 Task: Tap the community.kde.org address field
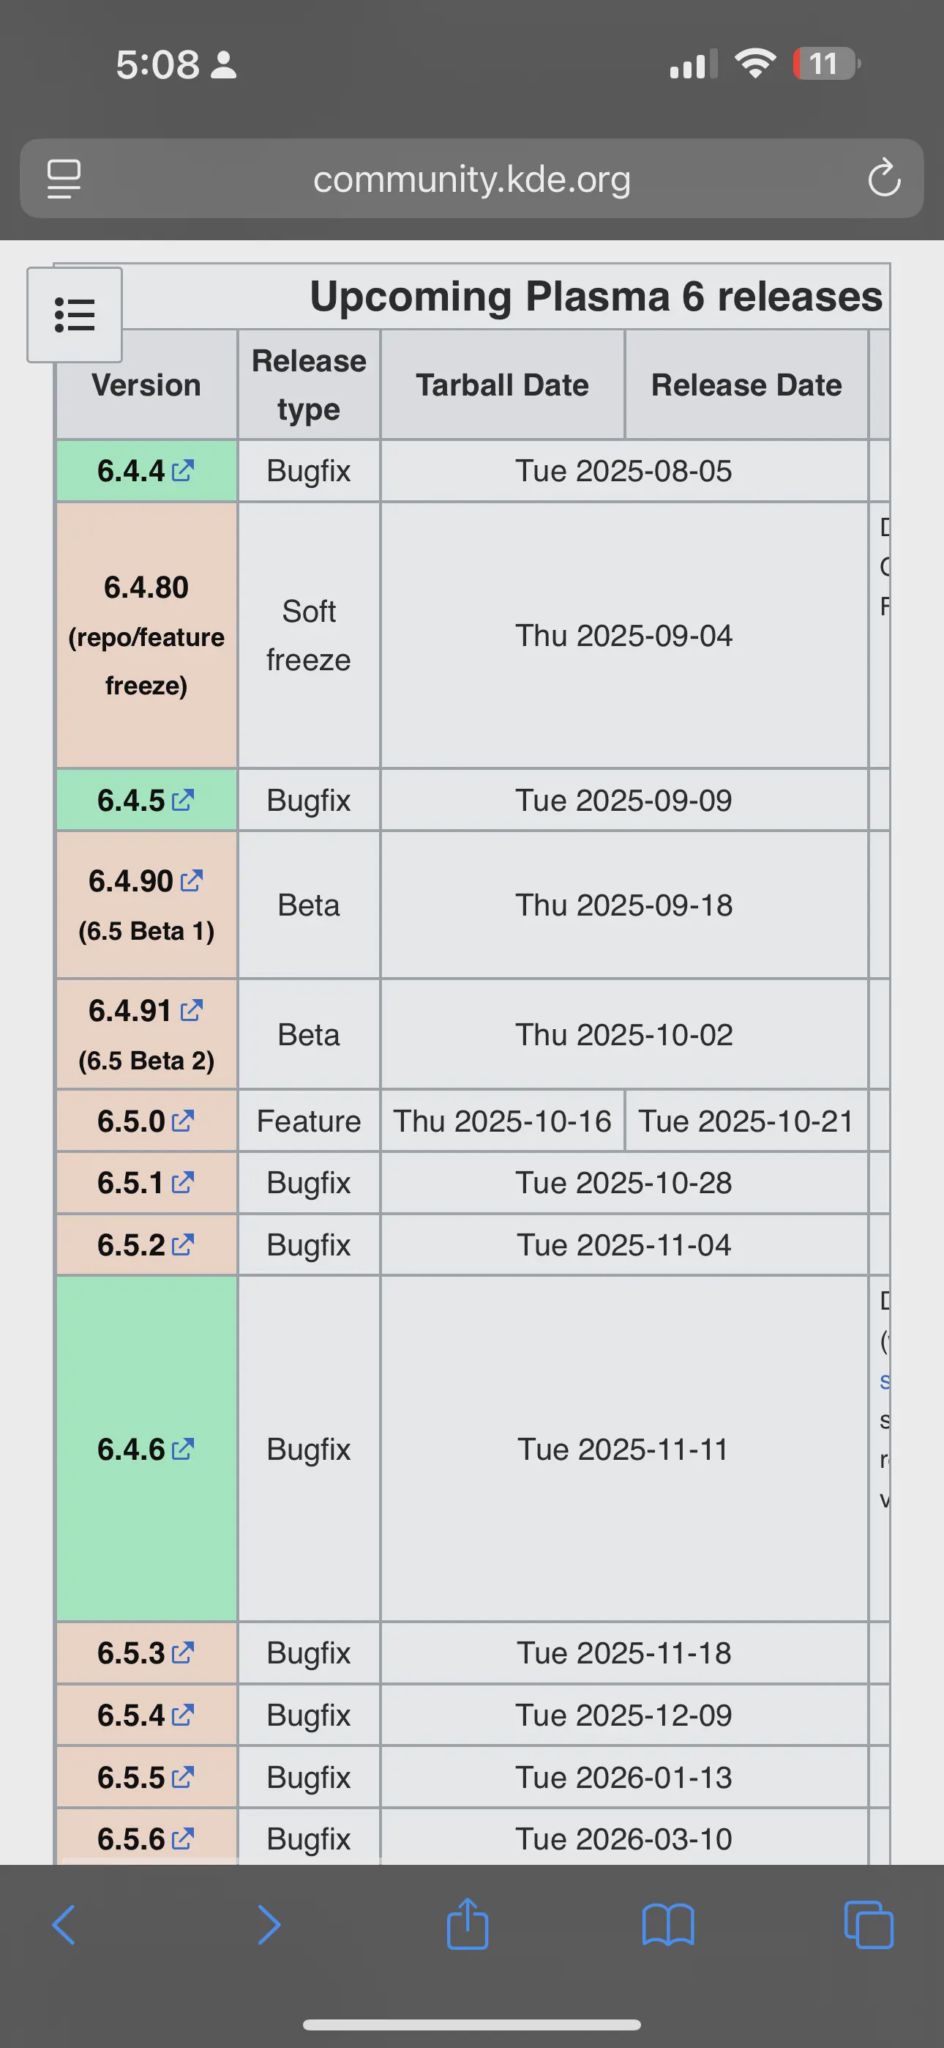tap(472, 179)
